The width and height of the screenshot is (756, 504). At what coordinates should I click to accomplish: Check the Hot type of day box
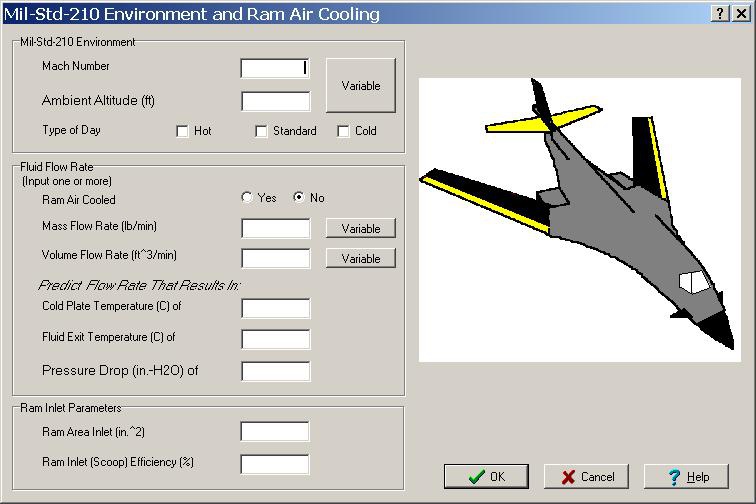182,131
